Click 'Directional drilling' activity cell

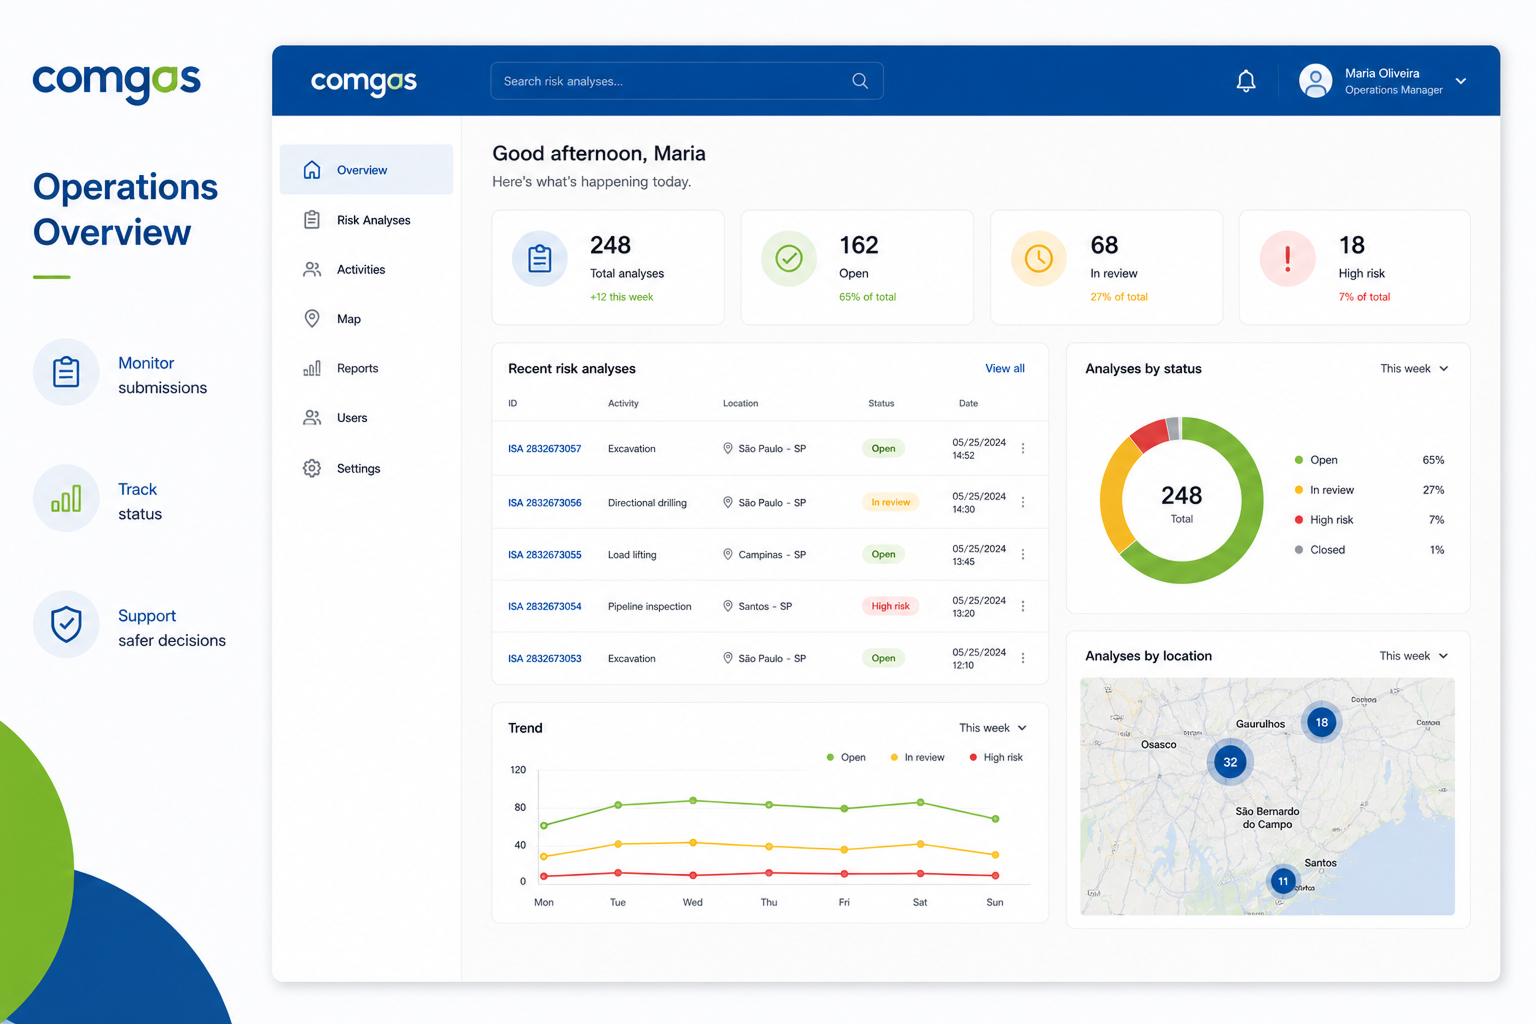tap(647, 503)
